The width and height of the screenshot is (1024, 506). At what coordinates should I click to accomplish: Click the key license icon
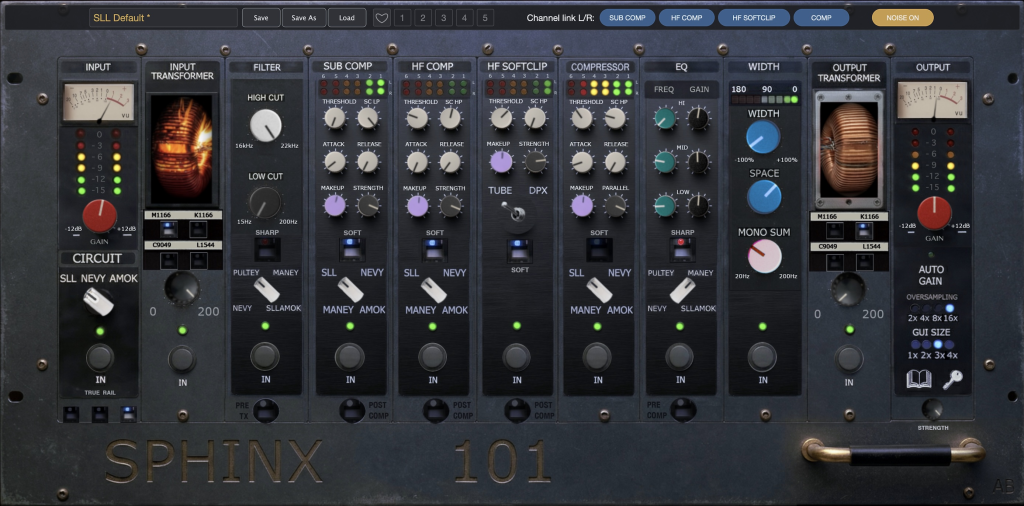[x=952, y=379]
